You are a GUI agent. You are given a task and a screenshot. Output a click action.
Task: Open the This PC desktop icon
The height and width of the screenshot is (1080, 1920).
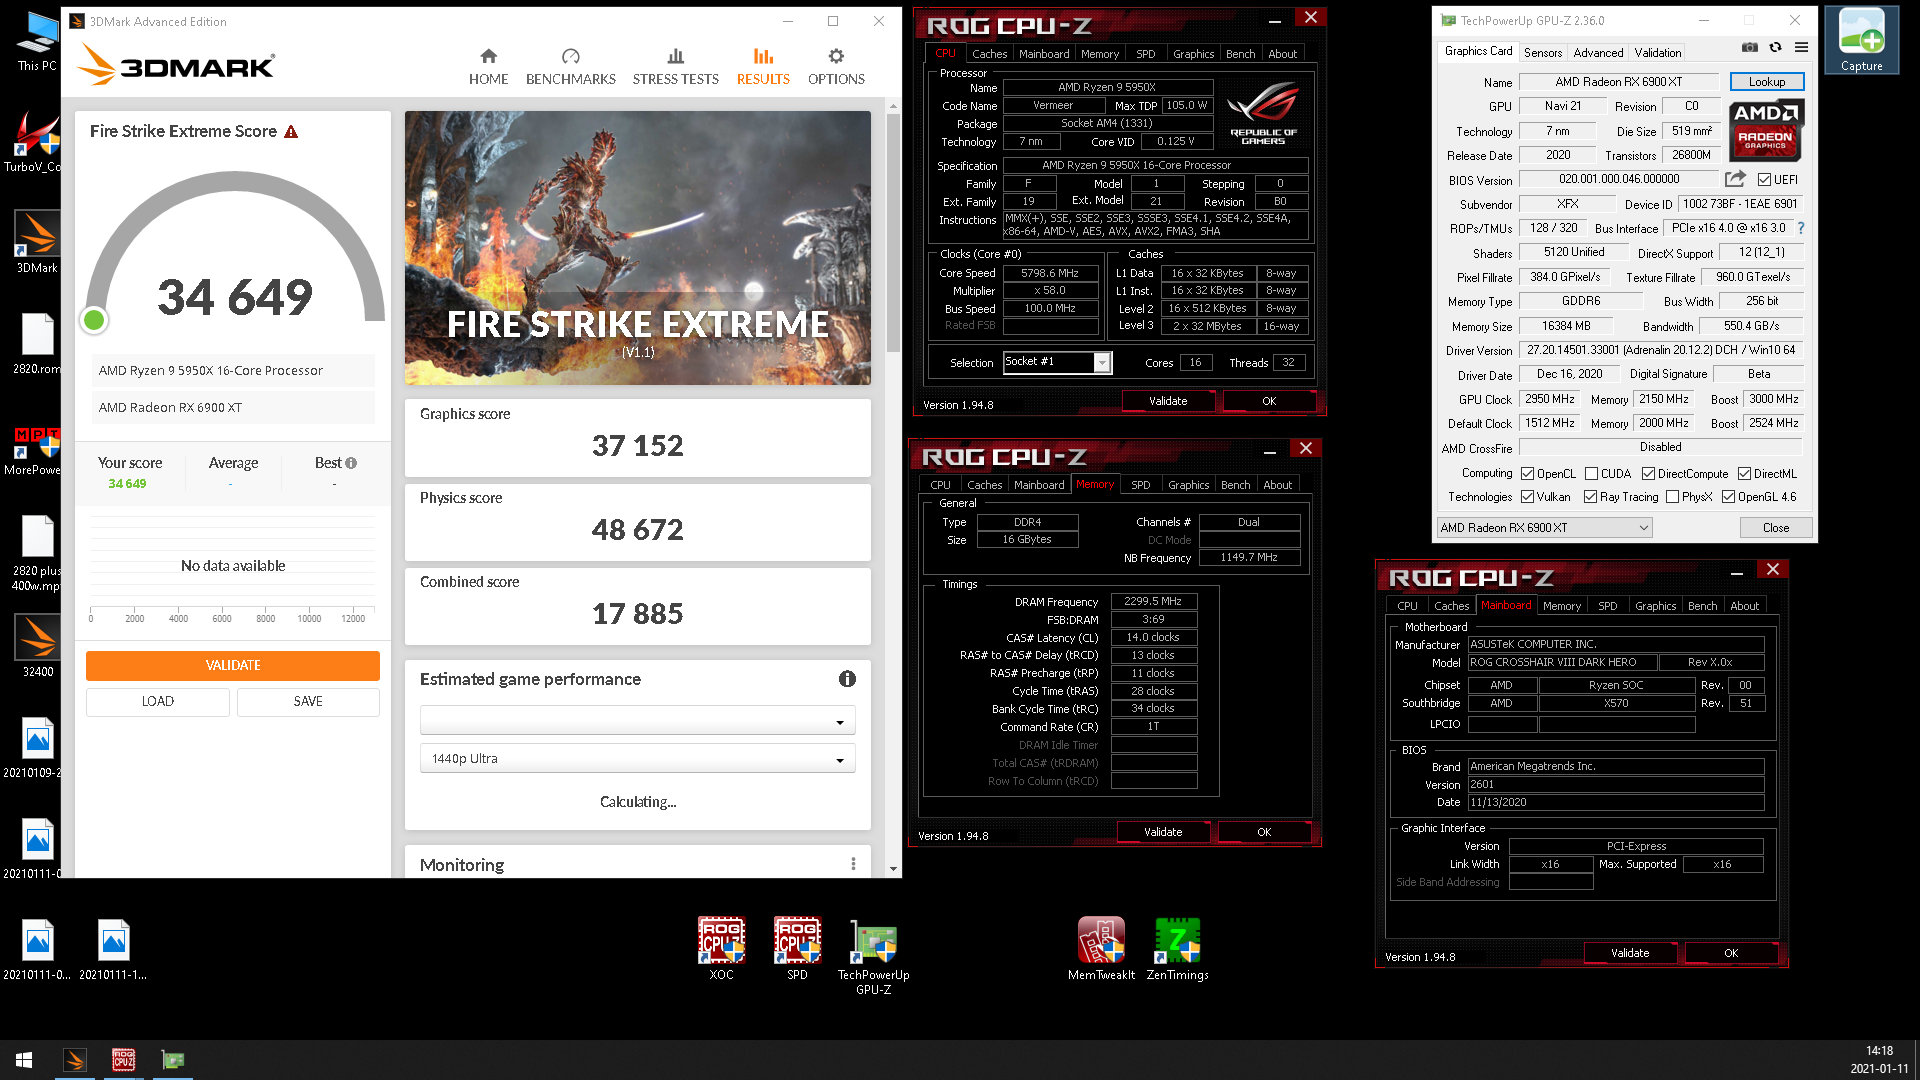pos(37,41)
